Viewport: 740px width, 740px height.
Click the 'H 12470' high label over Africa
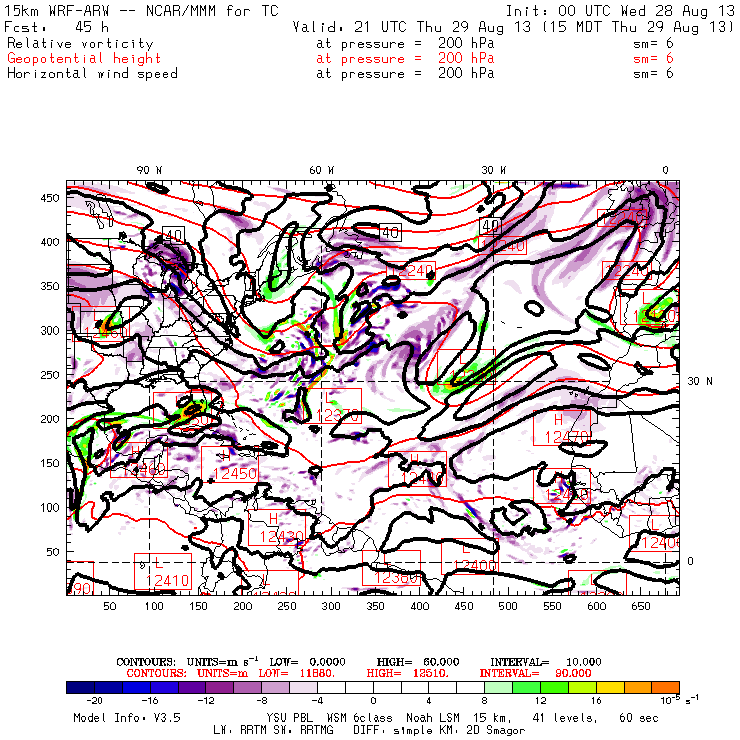click(562, 428)
